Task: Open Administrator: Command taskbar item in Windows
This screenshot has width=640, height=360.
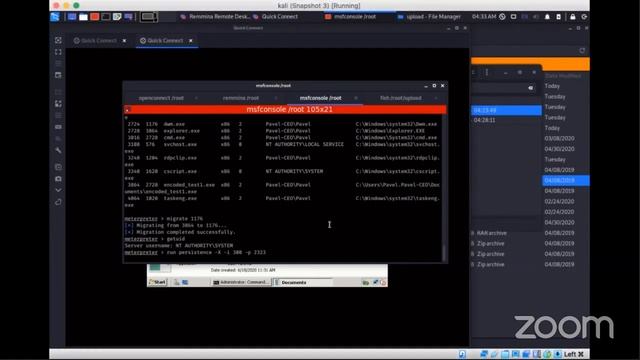Action: [241, 282]
